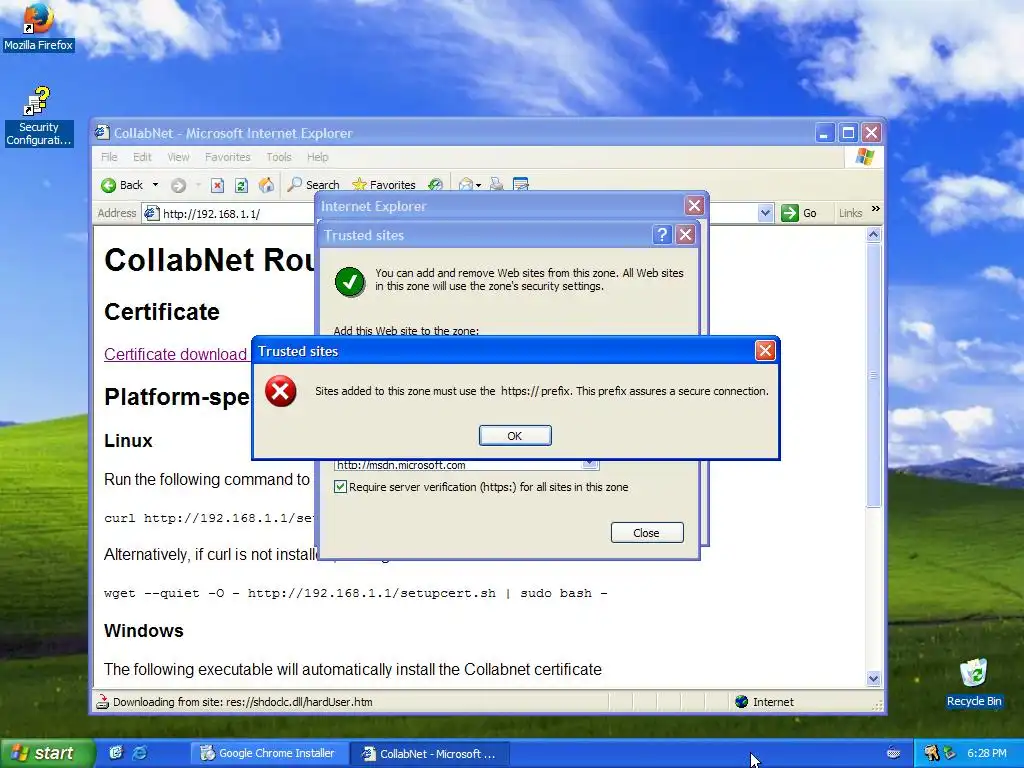Open the Favorites pane in IE toolbar
The image size is (1024, 768).
click(383, 185)
